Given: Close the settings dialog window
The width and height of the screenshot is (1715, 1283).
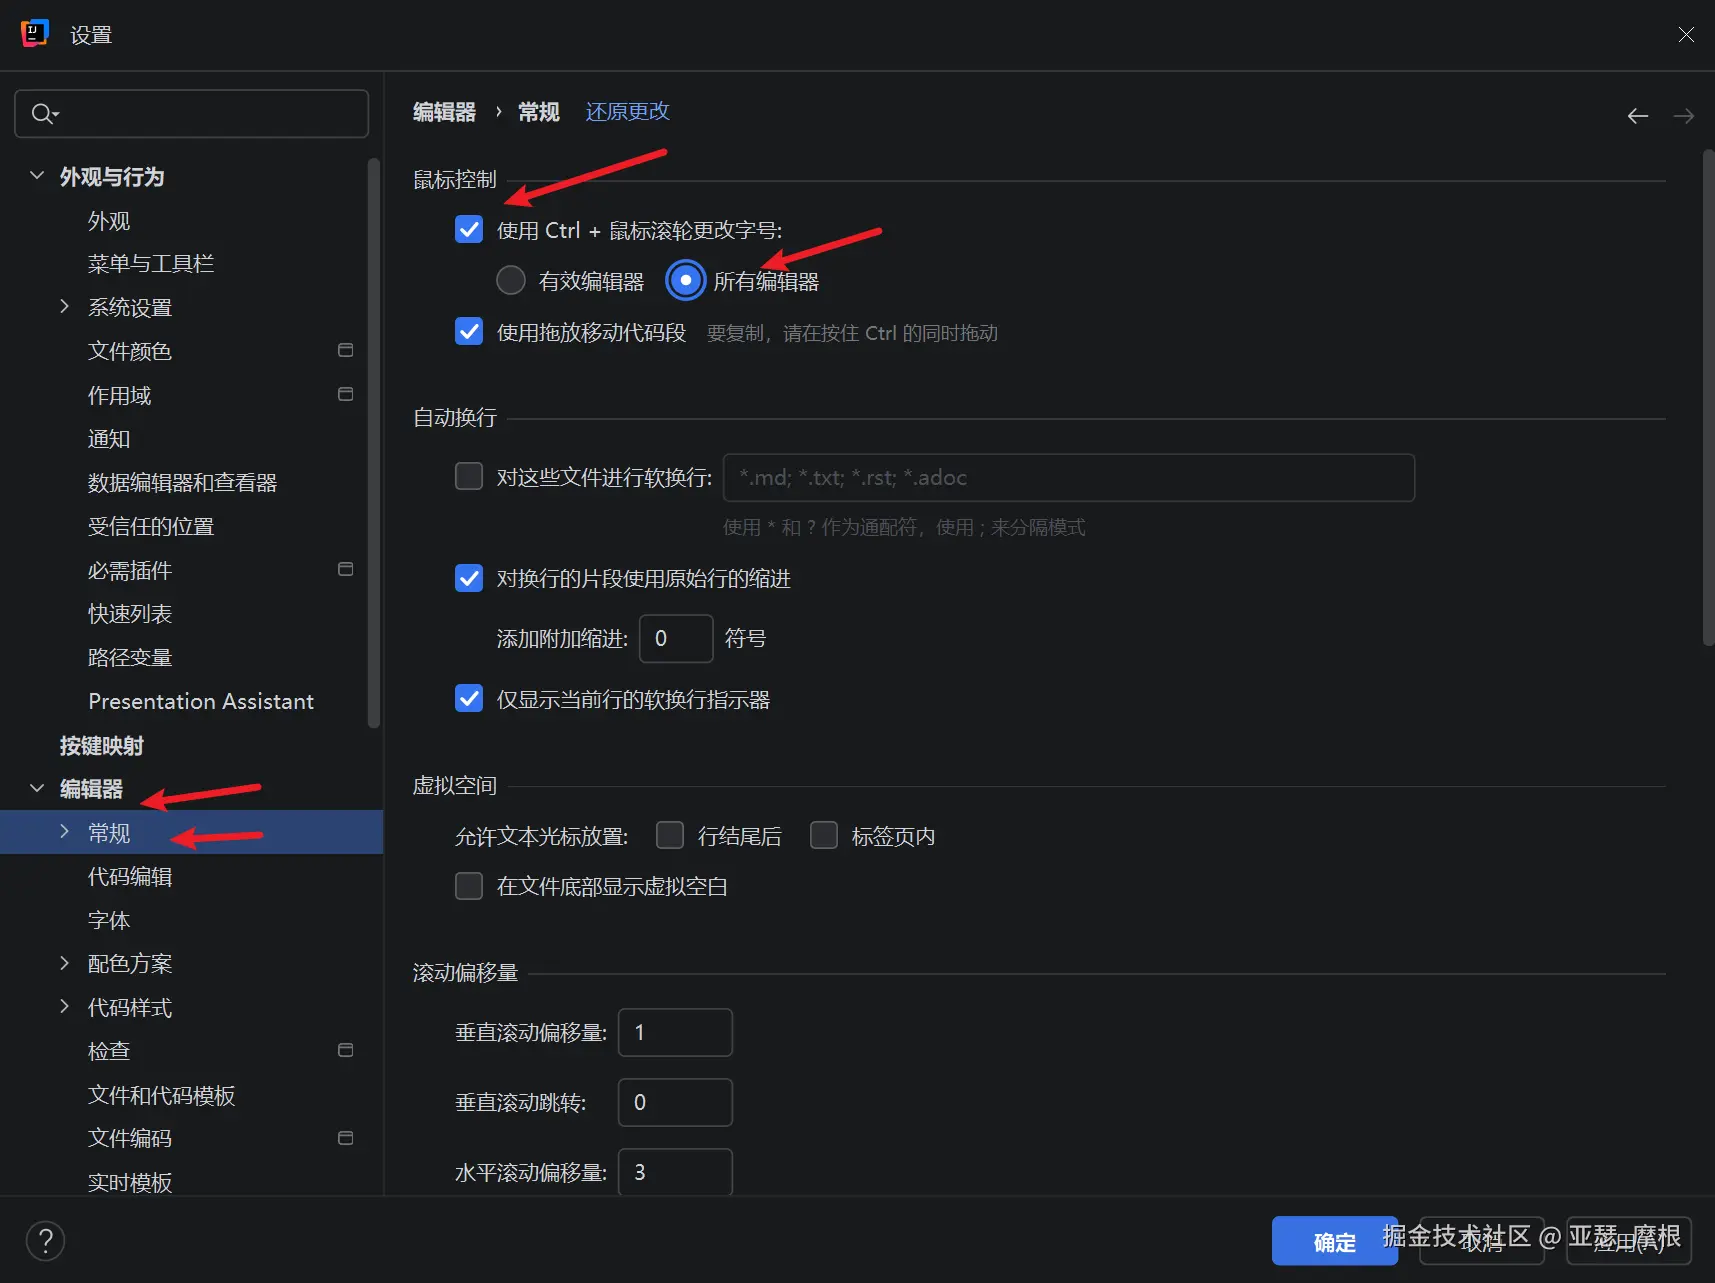Looking at the screenshot, I should pyautogui.click(x=1686, y=35).
